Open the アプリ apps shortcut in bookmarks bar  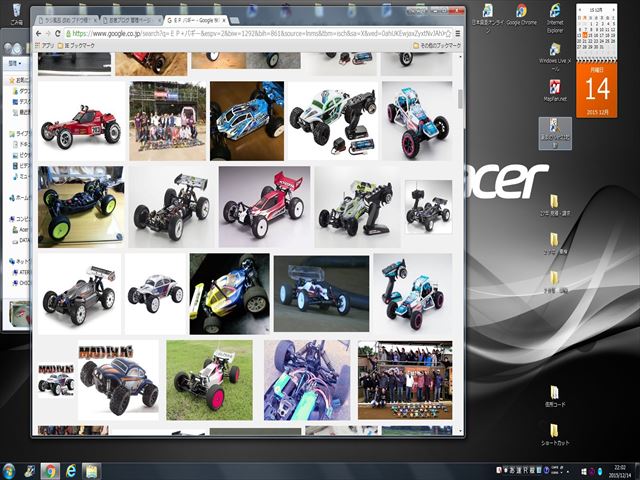pos(44,45)
